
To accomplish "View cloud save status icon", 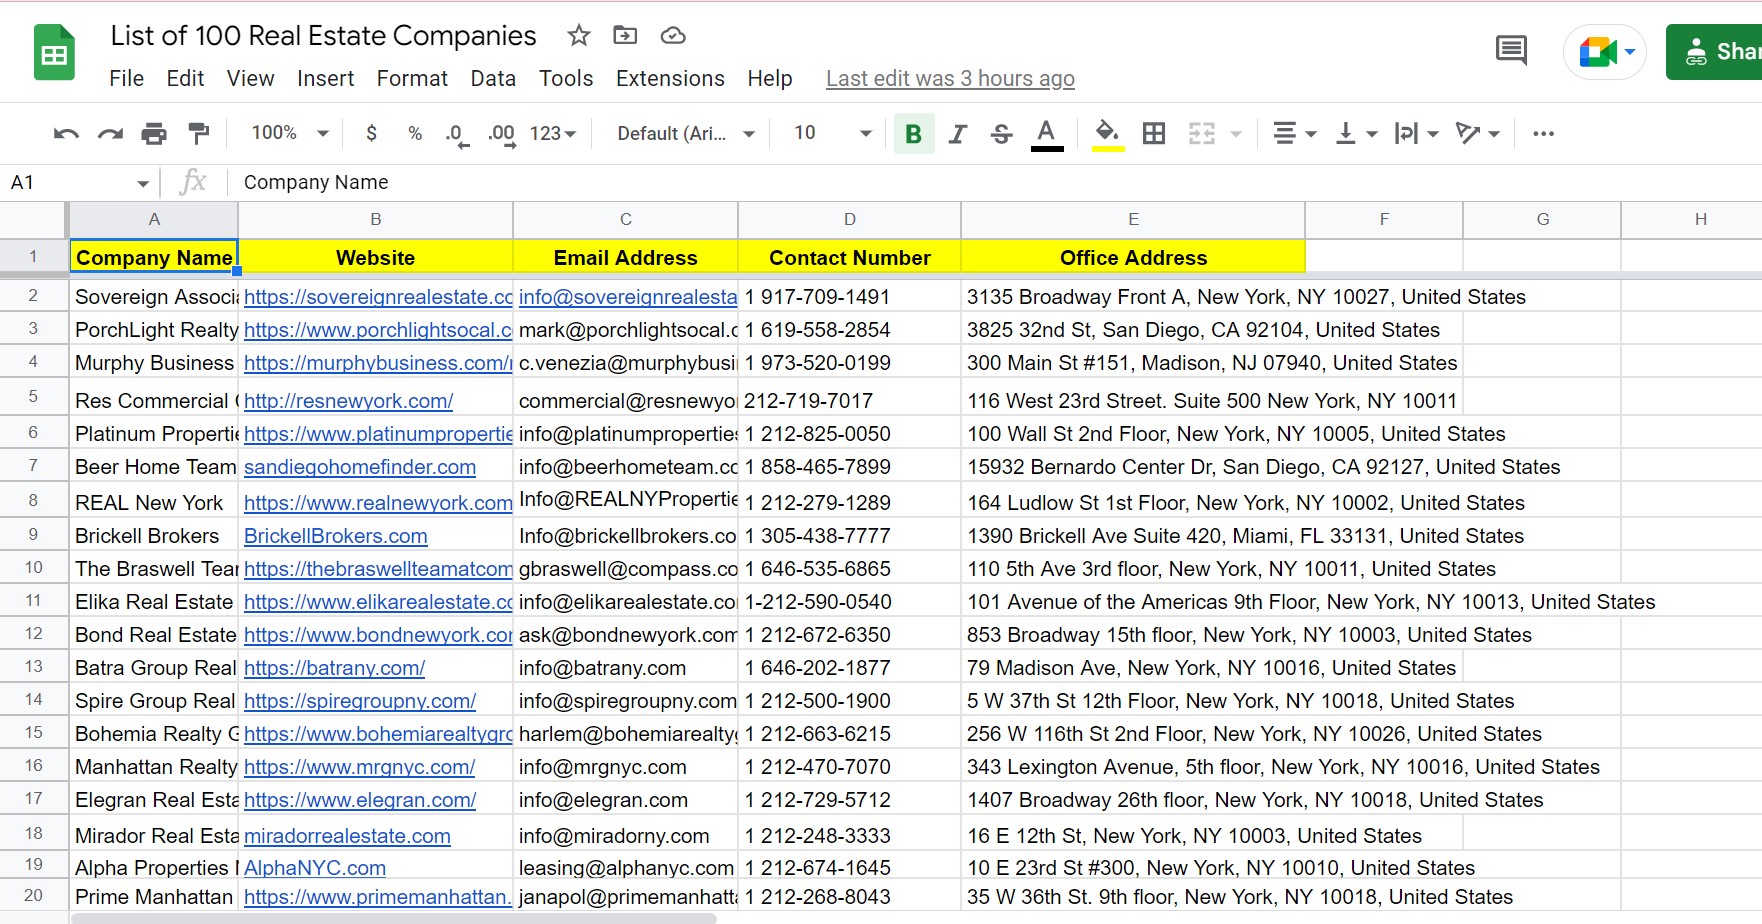I will (x=673, y=36).
